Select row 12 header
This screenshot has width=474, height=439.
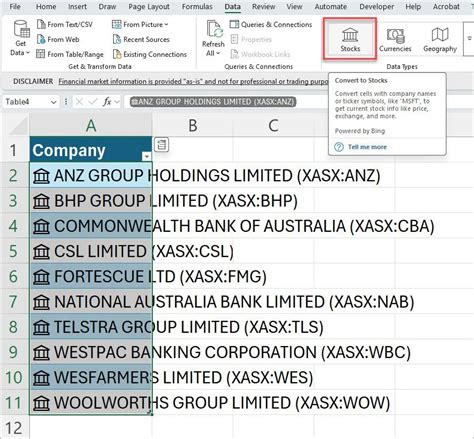pyautogui.click(x=14, y=427)
